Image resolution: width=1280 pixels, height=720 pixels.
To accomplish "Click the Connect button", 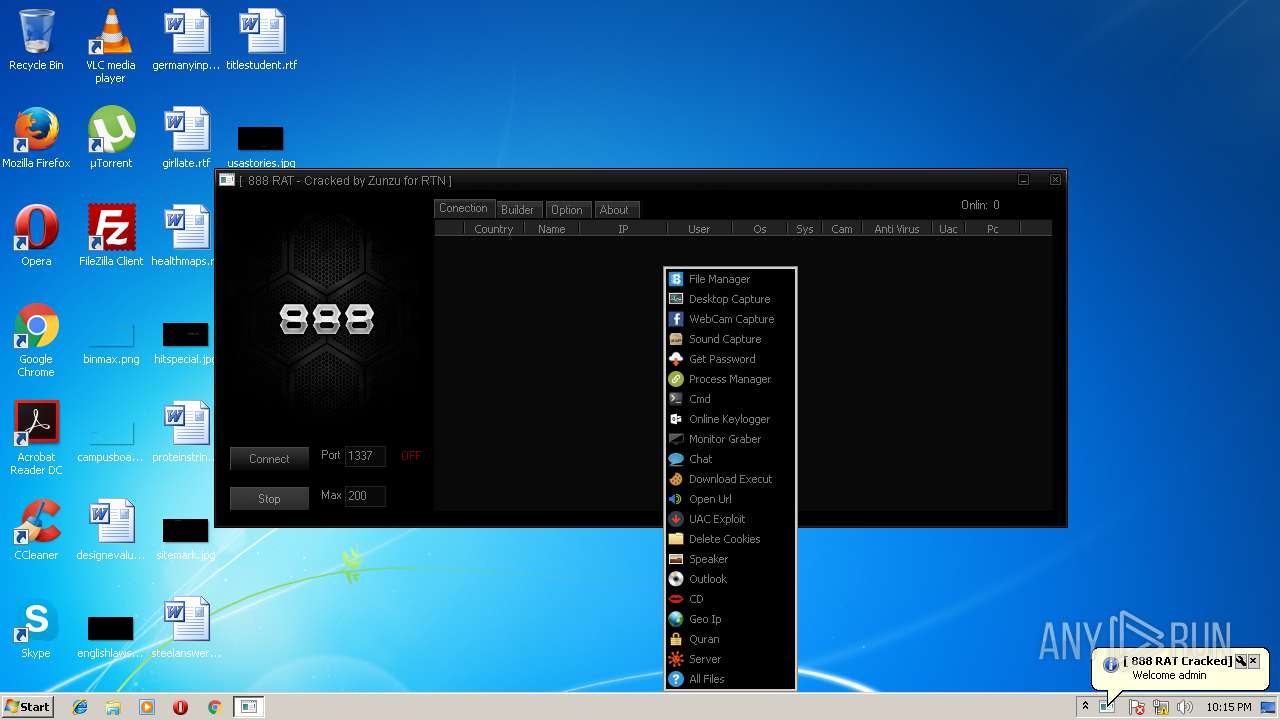I will click(269, 459).
